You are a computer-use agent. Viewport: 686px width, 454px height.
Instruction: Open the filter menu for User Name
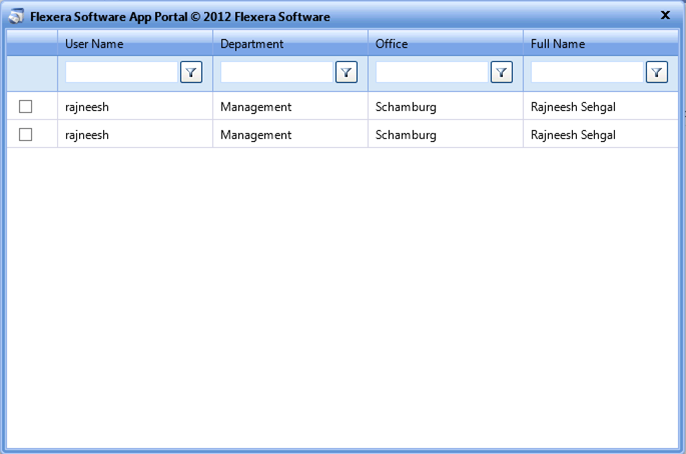[191, 72]
